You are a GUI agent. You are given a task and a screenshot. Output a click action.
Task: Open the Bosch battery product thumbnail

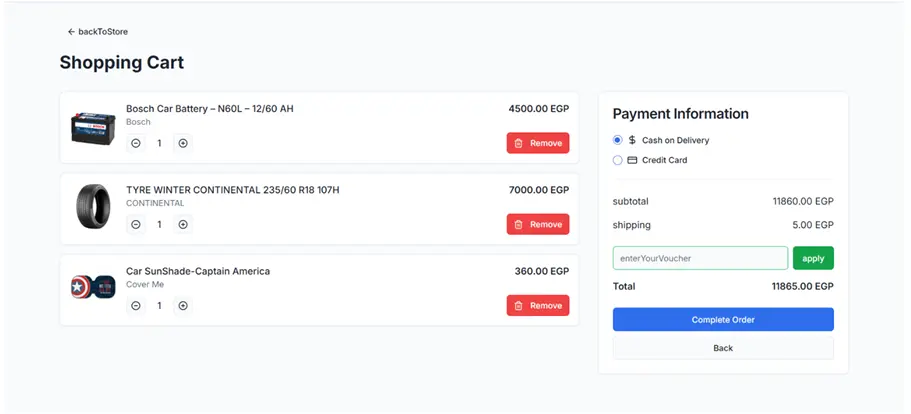[x=94, y=128]
